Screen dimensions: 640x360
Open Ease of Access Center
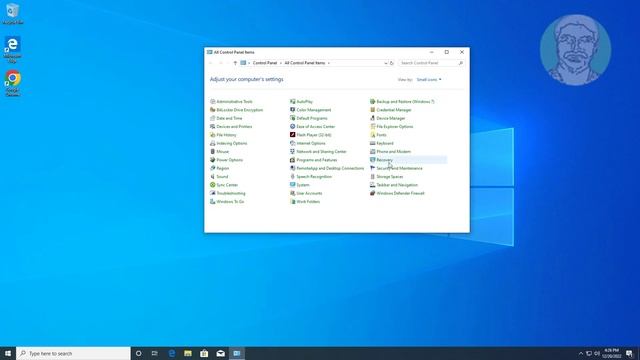(x=313, y=127)
